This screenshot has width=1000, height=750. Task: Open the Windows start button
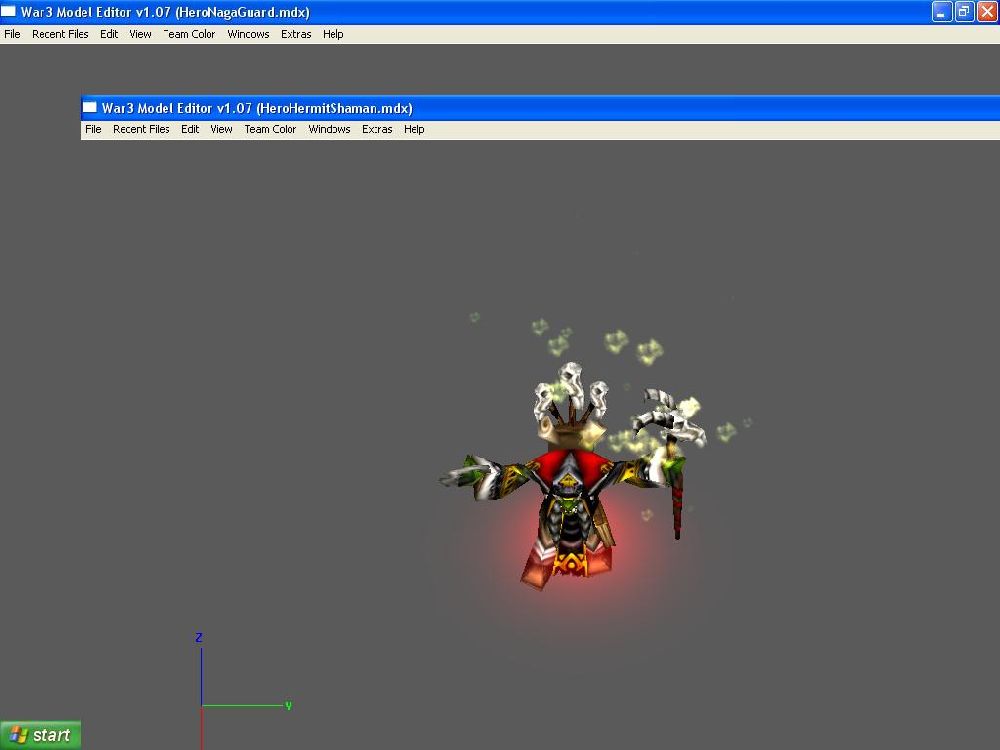pyautogui.click(x=40, y=735)
